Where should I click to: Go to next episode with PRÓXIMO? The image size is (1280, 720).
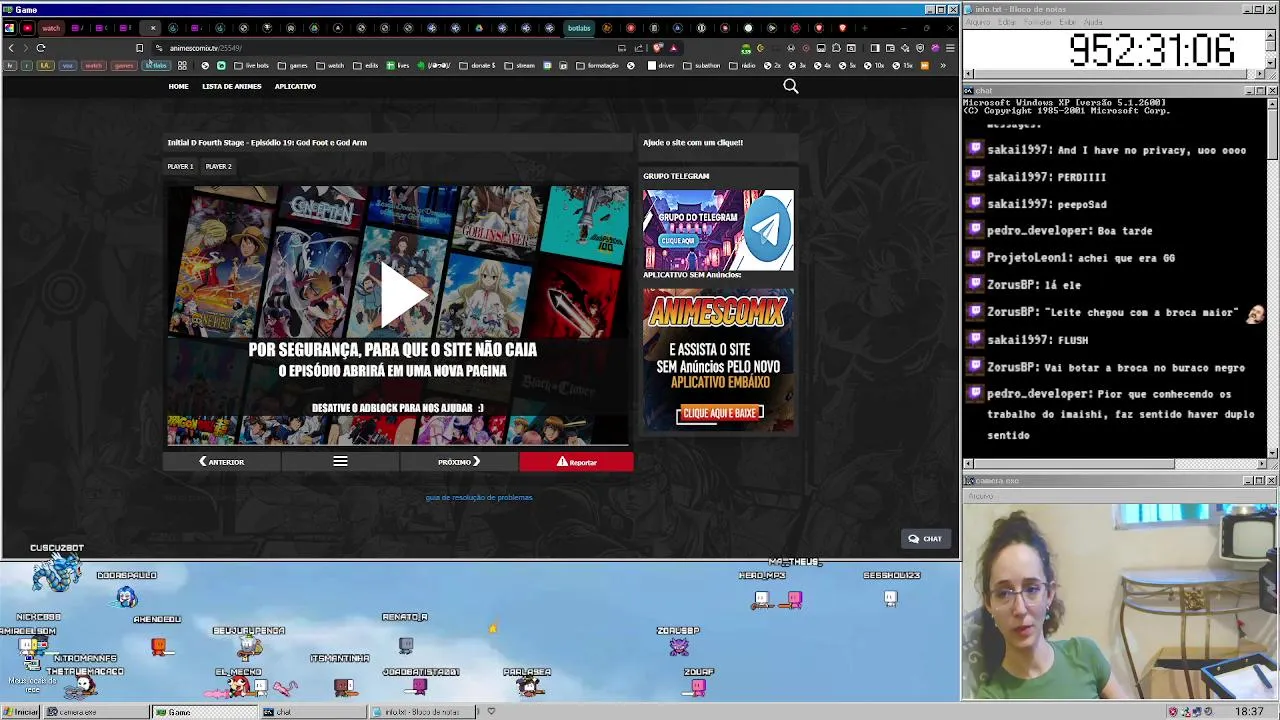[459, 462]
